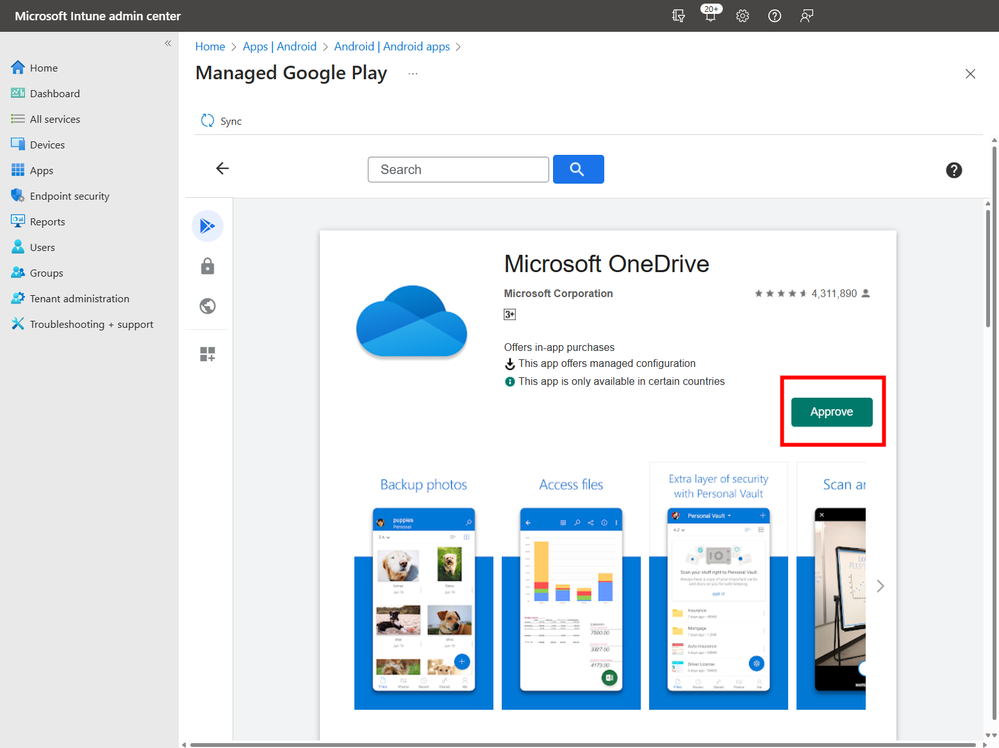
Task: Click the Search input field
Action: (458, 169)
